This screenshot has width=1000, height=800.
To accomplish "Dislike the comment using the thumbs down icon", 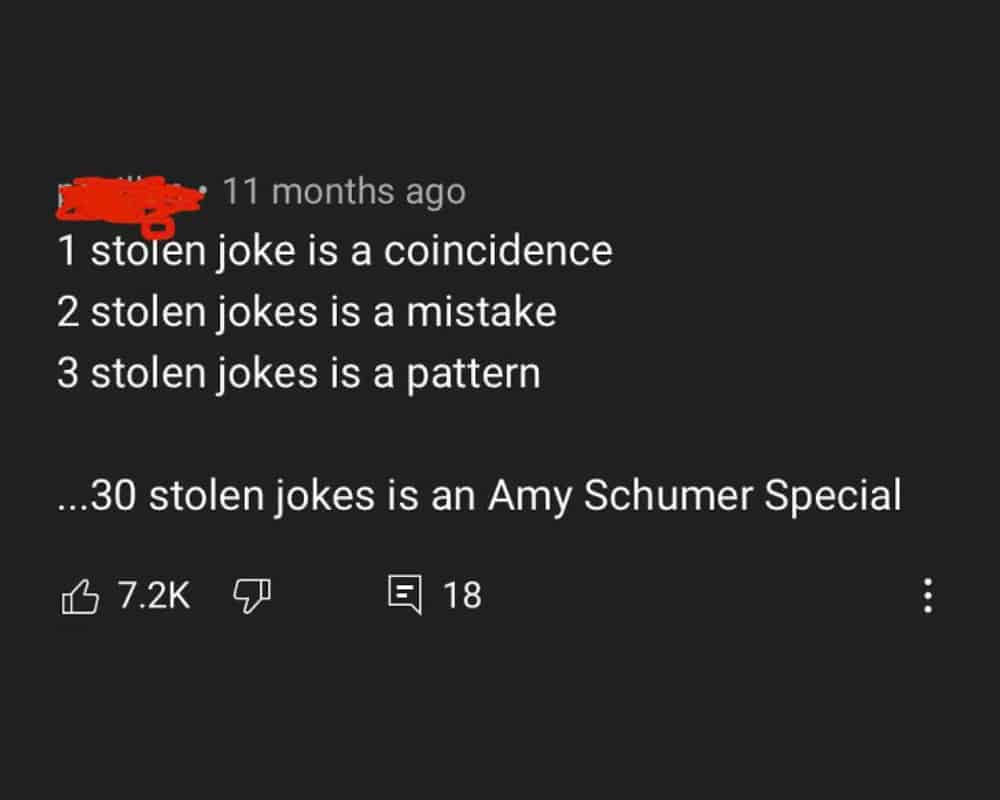I will 252,595.
